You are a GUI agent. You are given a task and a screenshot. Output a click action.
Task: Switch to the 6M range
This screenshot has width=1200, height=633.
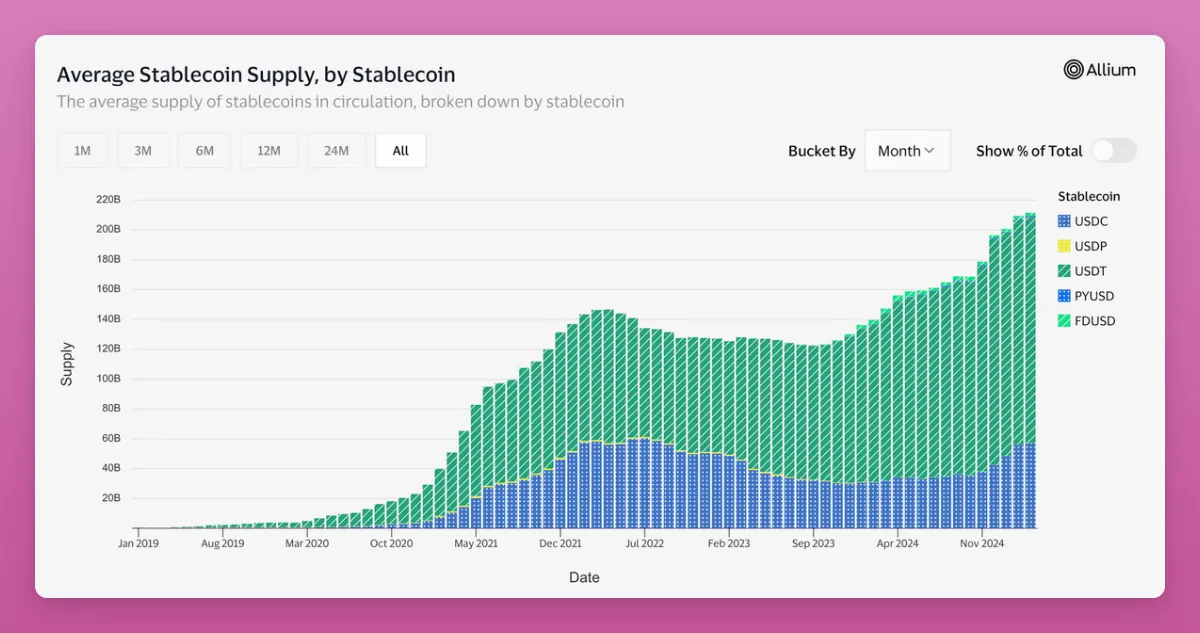tap(204, 151)
